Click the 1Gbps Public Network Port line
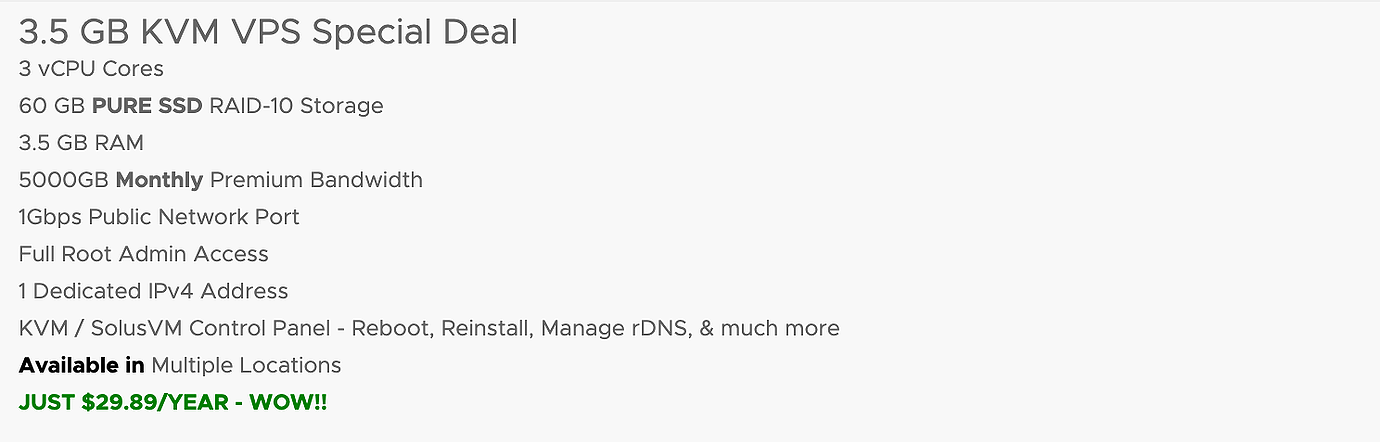 159,217
